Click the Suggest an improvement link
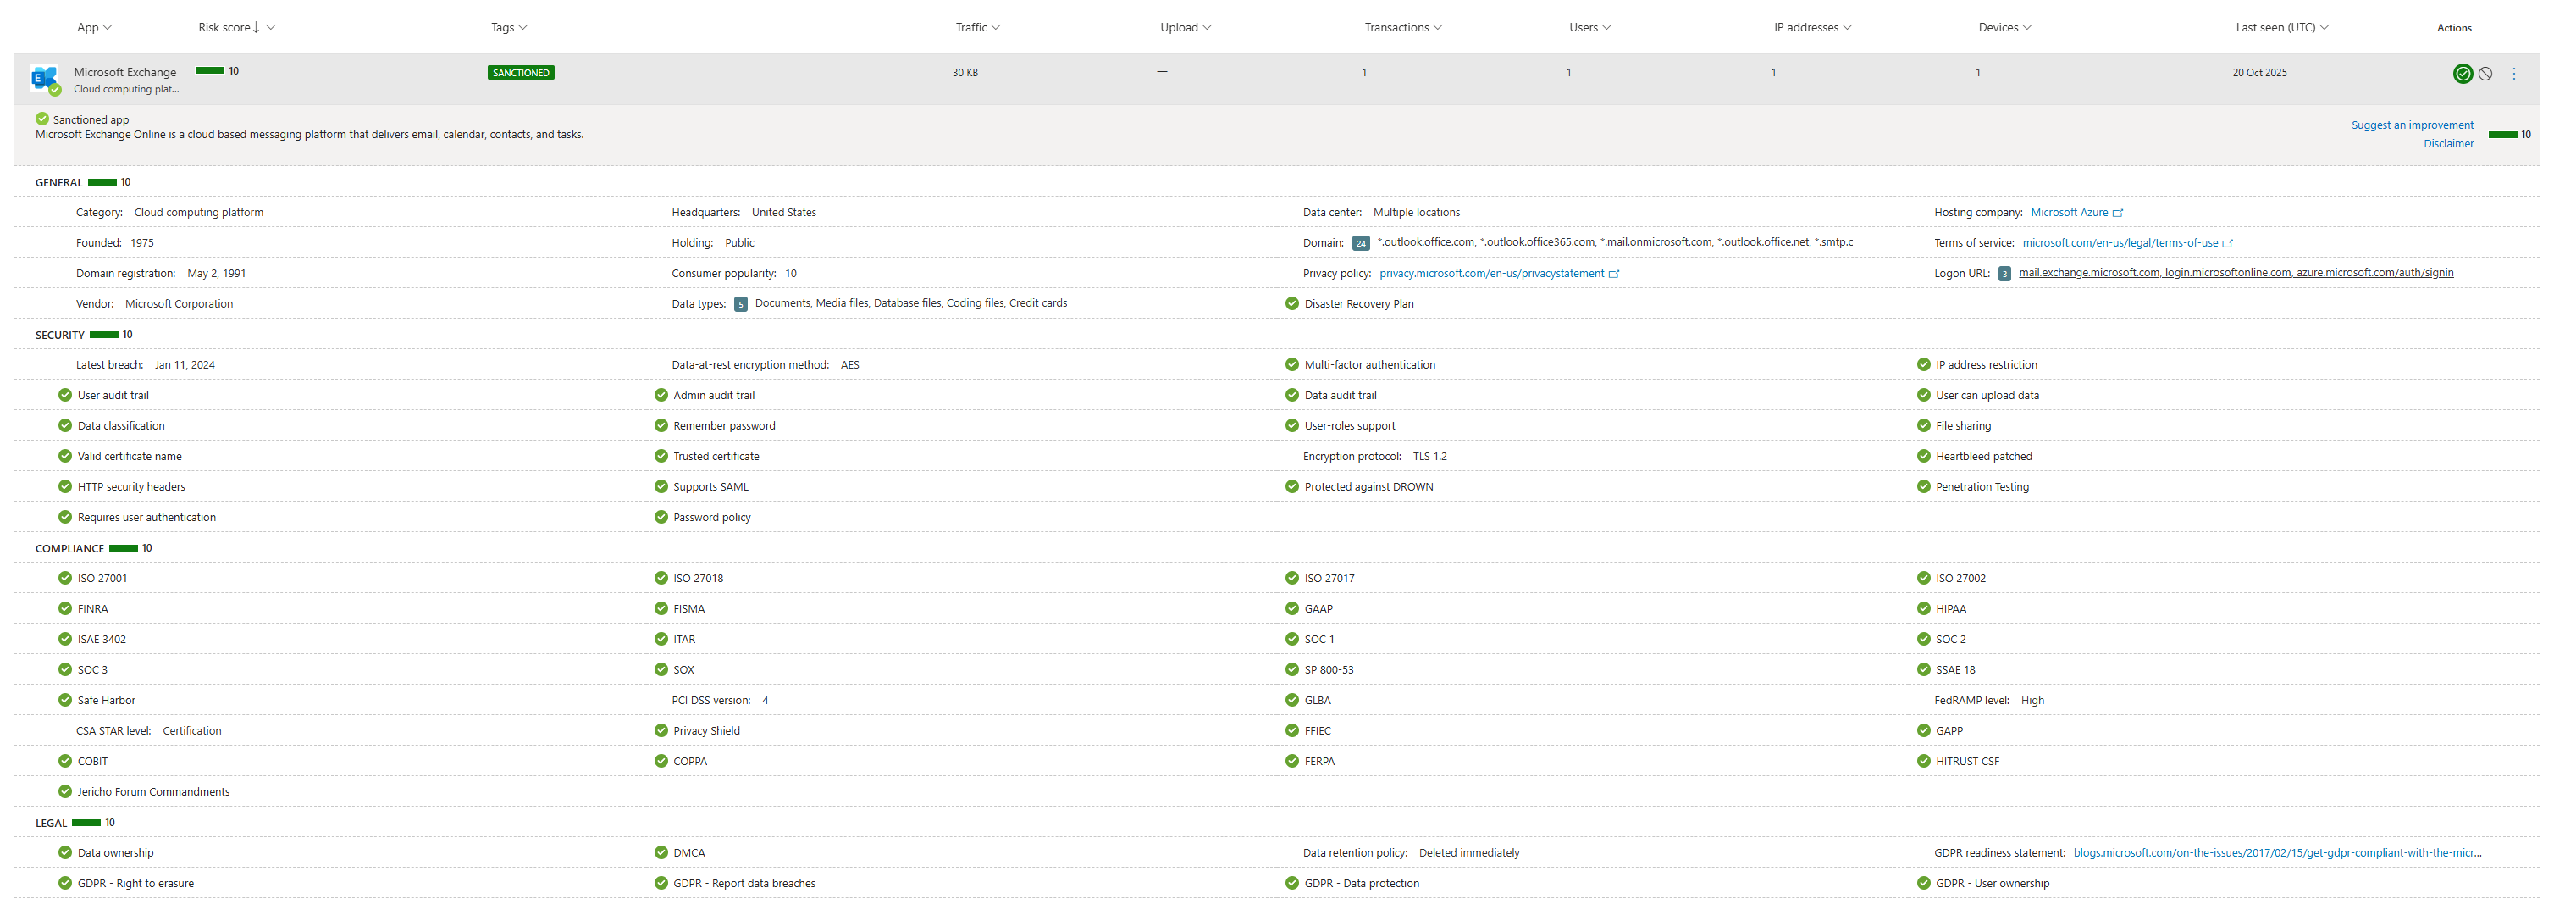 coord(2411,125)
